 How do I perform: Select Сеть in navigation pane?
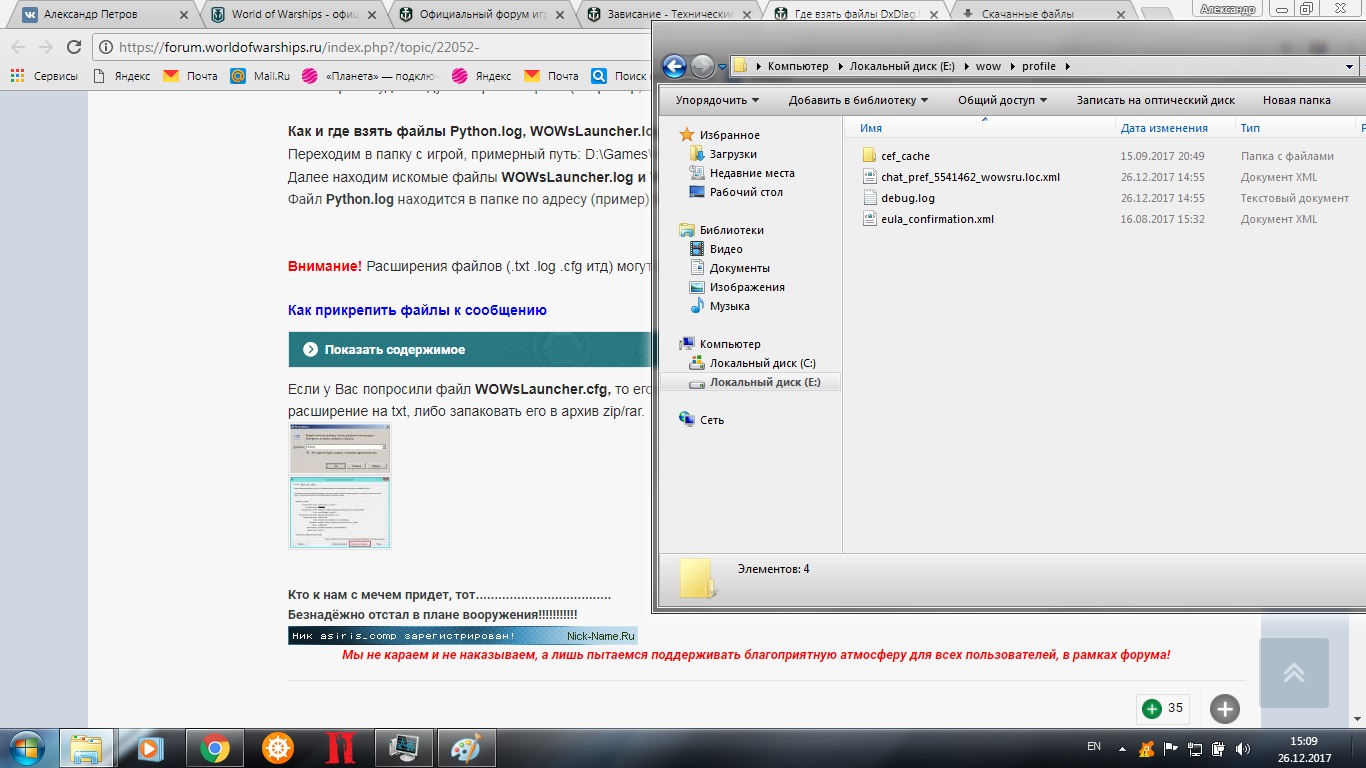click(x=702, y=420)
